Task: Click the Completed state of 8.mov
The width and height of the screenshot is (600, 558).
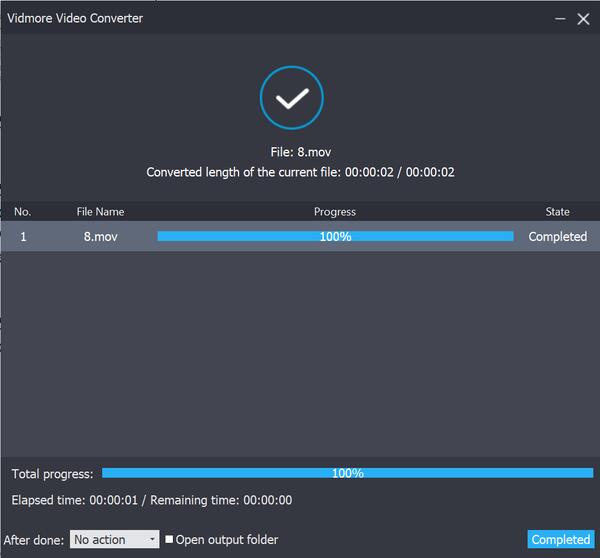Action: tap(557, 237)
